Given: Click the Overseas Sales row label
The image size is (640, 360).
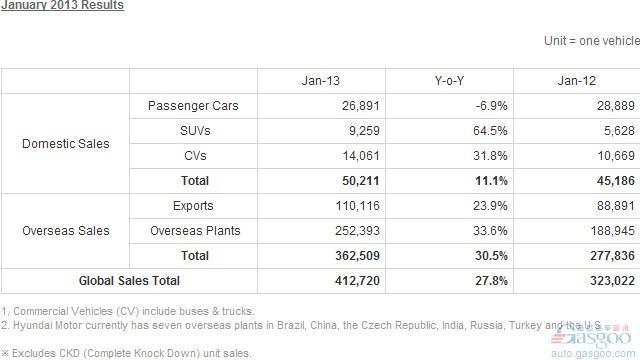Looking at the screenshot, I should (x=66, y=231).
